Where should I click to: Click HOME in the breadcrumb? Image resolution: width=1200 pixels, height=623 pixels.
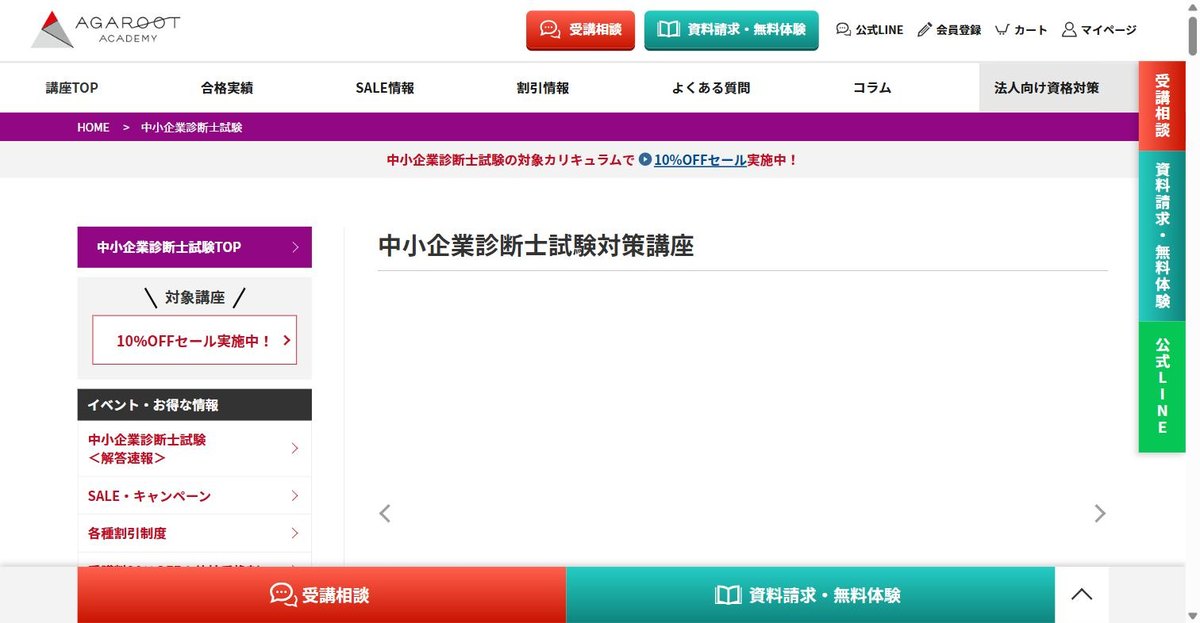click(93, 127)
